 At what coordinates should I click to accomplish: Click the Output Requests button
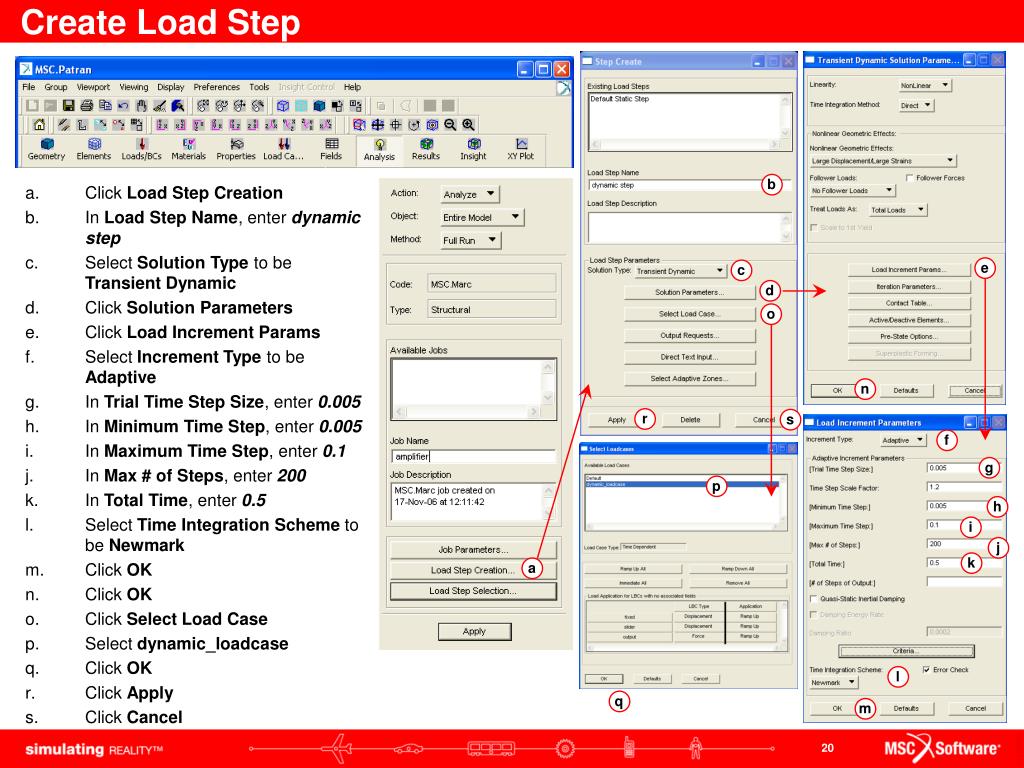[x=690, y=336]
